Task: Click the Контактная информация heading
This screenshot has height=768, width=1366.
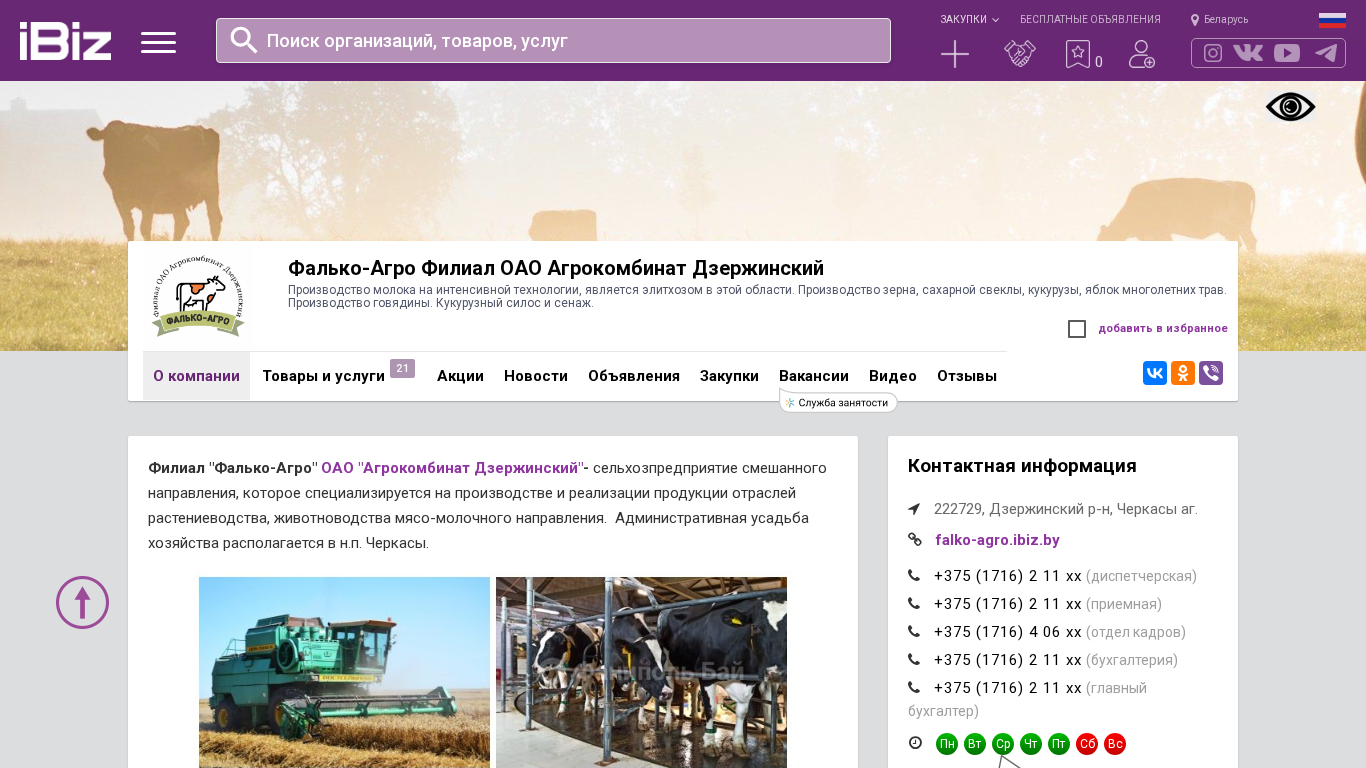Action: coord(1022,466)
